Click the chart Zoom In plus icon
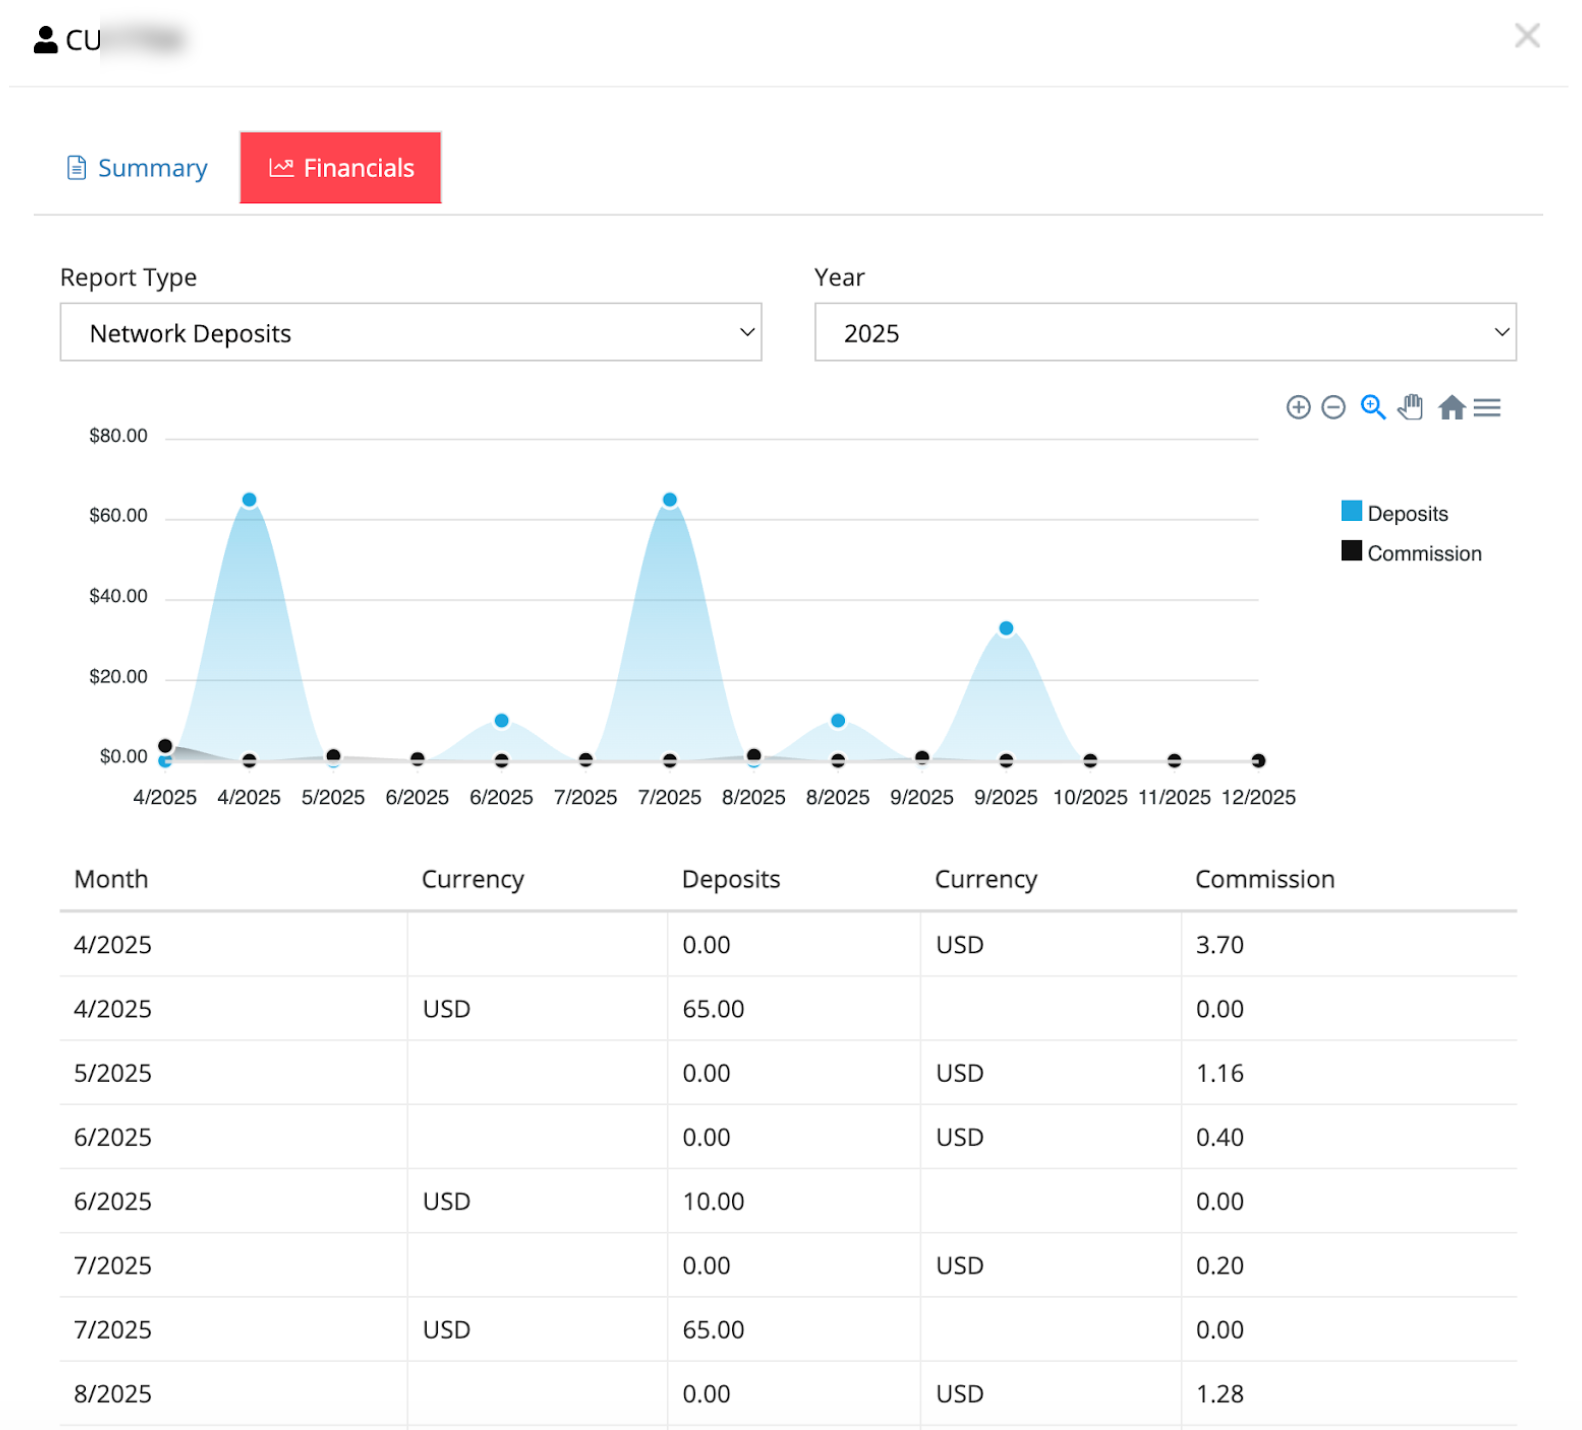 tap(1297, 407)
